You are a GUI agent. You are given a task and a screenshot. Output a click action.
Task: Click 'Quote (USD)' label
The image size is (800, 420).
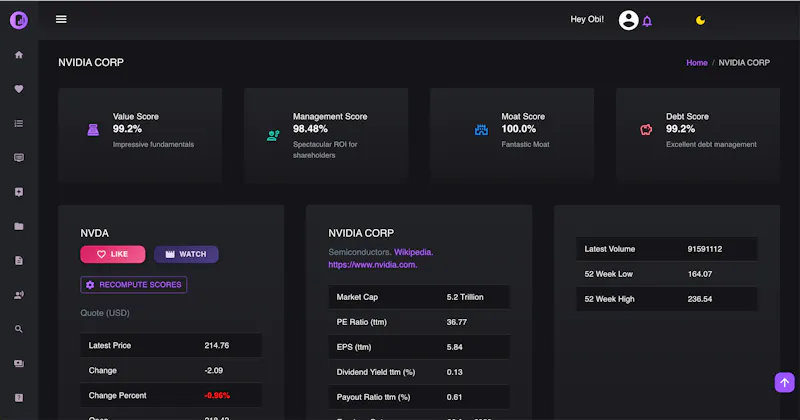point(105,313)
